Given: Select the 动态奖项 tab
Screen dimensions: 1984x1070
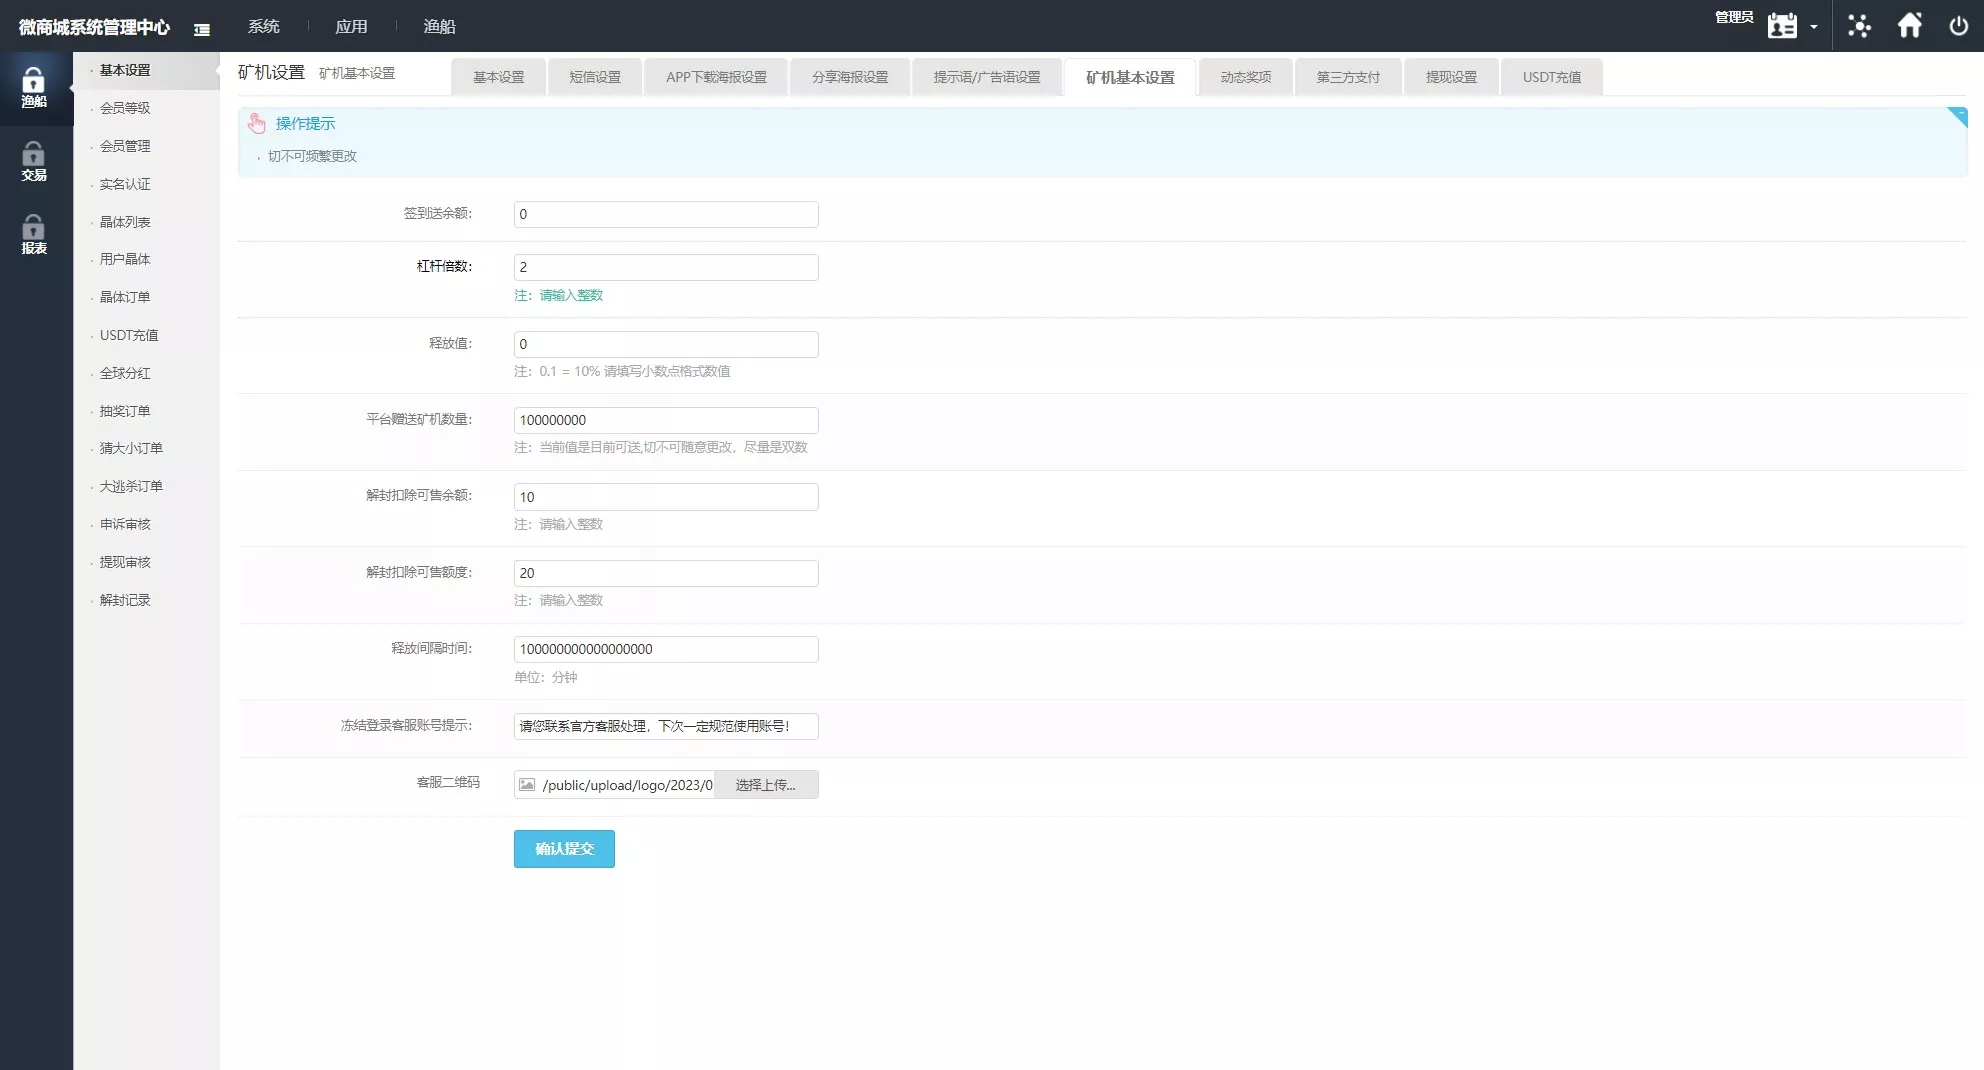Looking at the screenshot, I should 1245,77.
